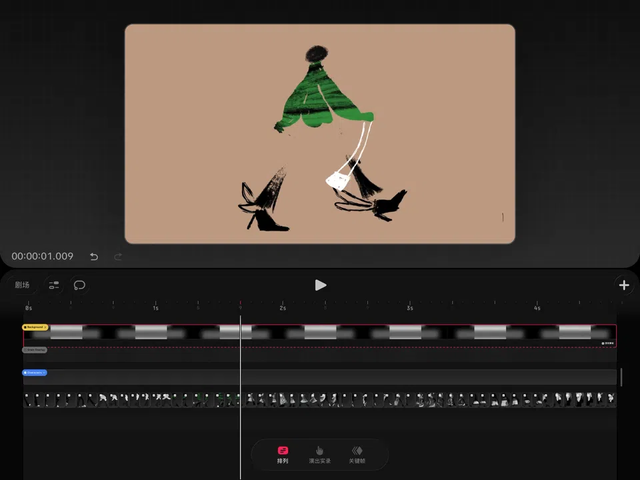Click the timeline vertical scrollbar handle
Image resolution: width=640 pixels, height=480 pixels.
621,377
